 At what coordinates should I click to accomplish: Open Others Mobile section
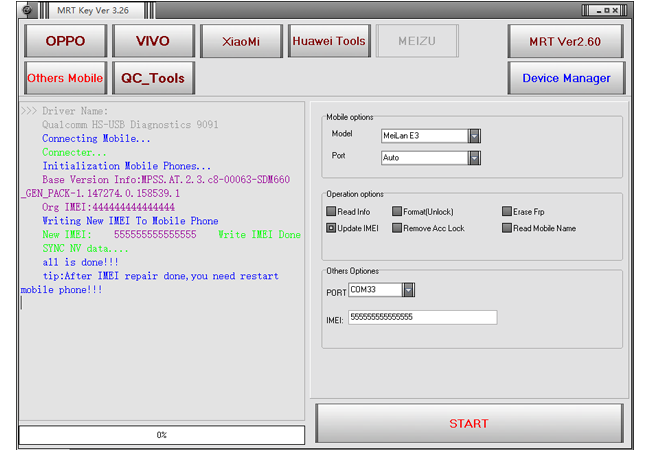[x=65, y=78]
